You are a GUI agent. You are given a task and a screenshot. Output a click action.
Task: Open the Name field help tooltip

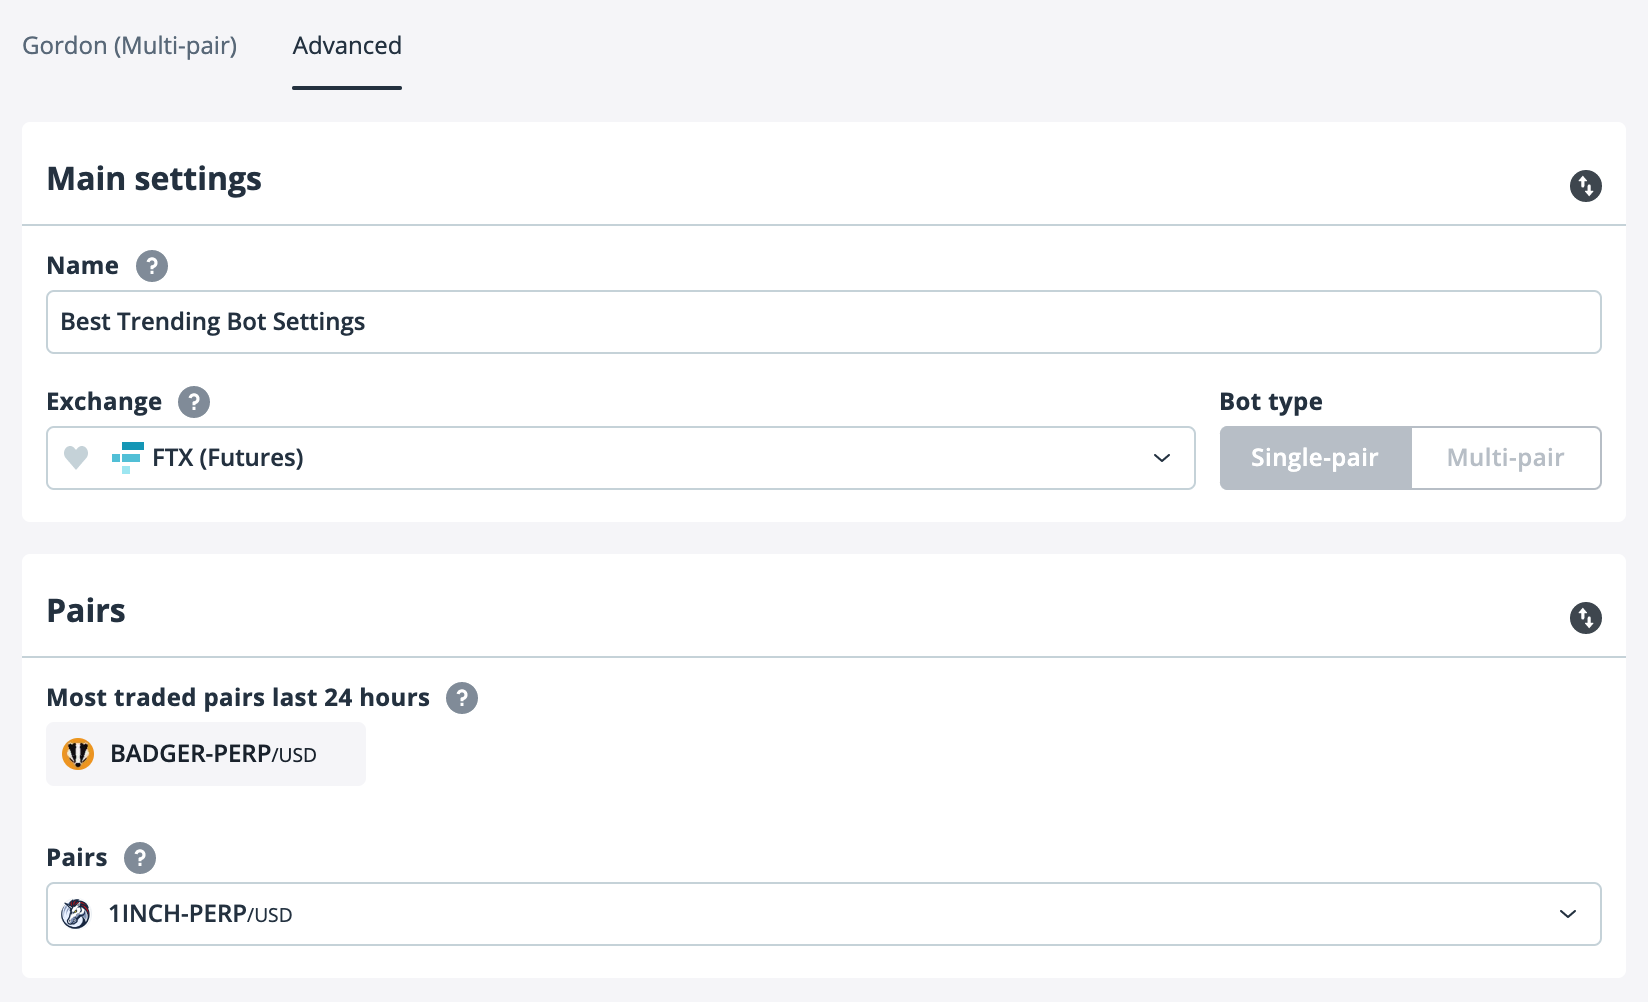pyautogui.click(x=150, y=266)
